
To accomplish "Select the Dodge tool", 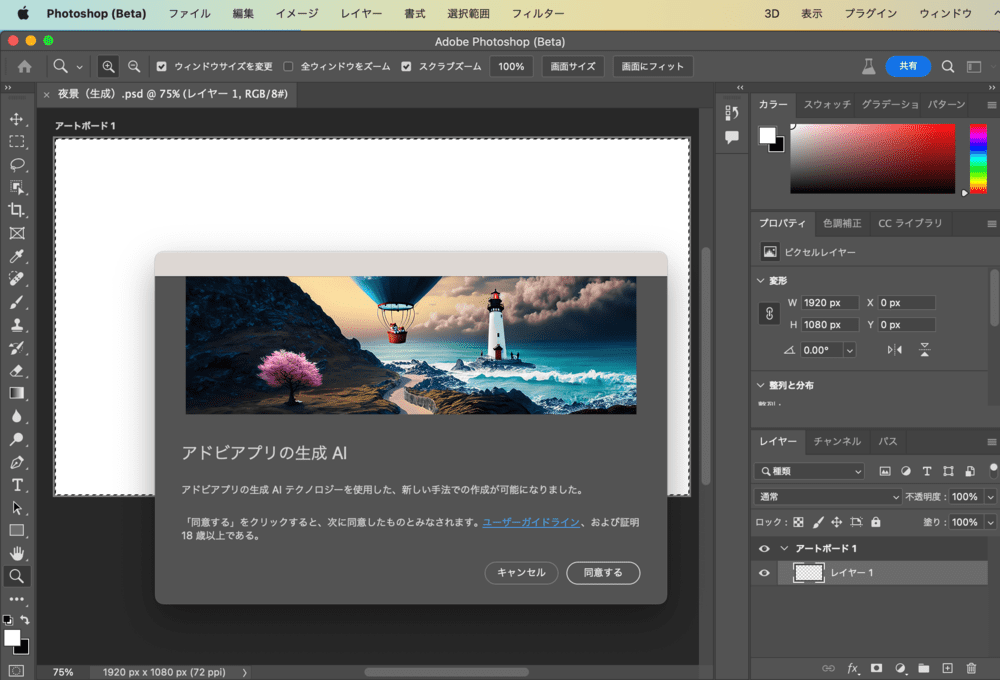I will 17,440.
